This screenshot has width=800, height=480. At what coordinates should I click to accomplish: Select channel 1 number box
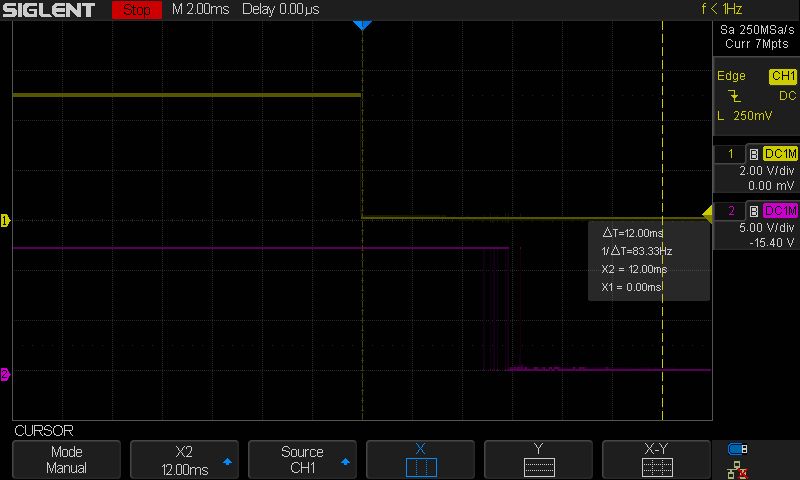click(x=730, y=154)
